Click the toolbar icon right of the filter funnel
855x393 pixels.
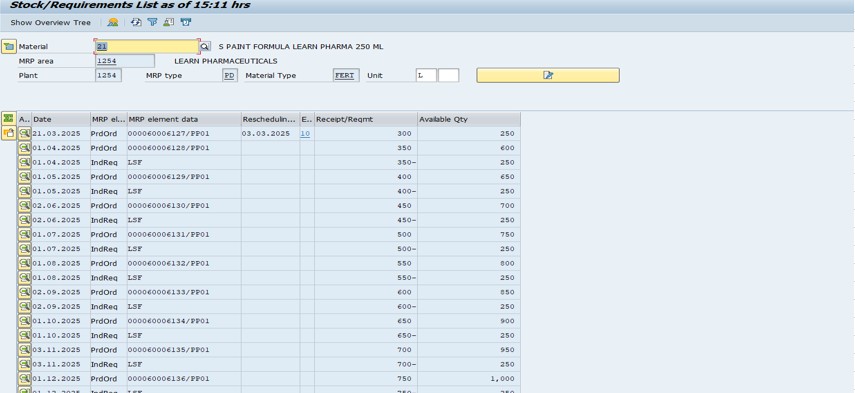coord(168,22)
